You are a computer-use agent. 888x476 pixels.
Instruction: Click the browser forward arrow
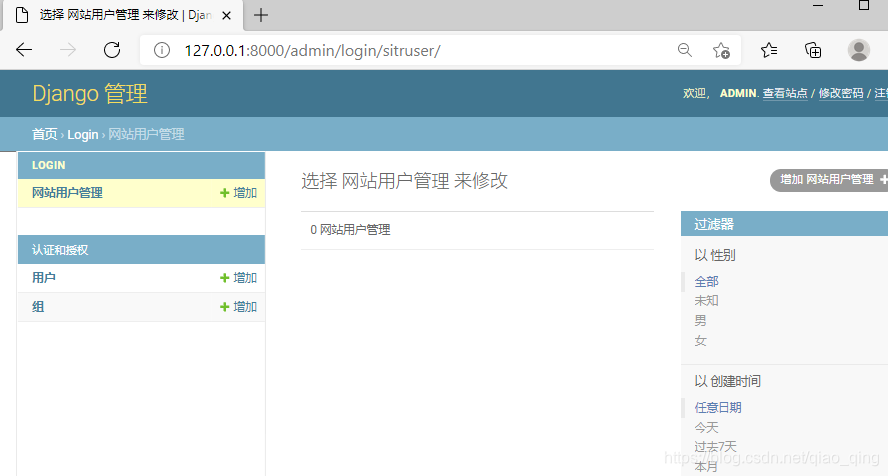(x=68, y=50)
